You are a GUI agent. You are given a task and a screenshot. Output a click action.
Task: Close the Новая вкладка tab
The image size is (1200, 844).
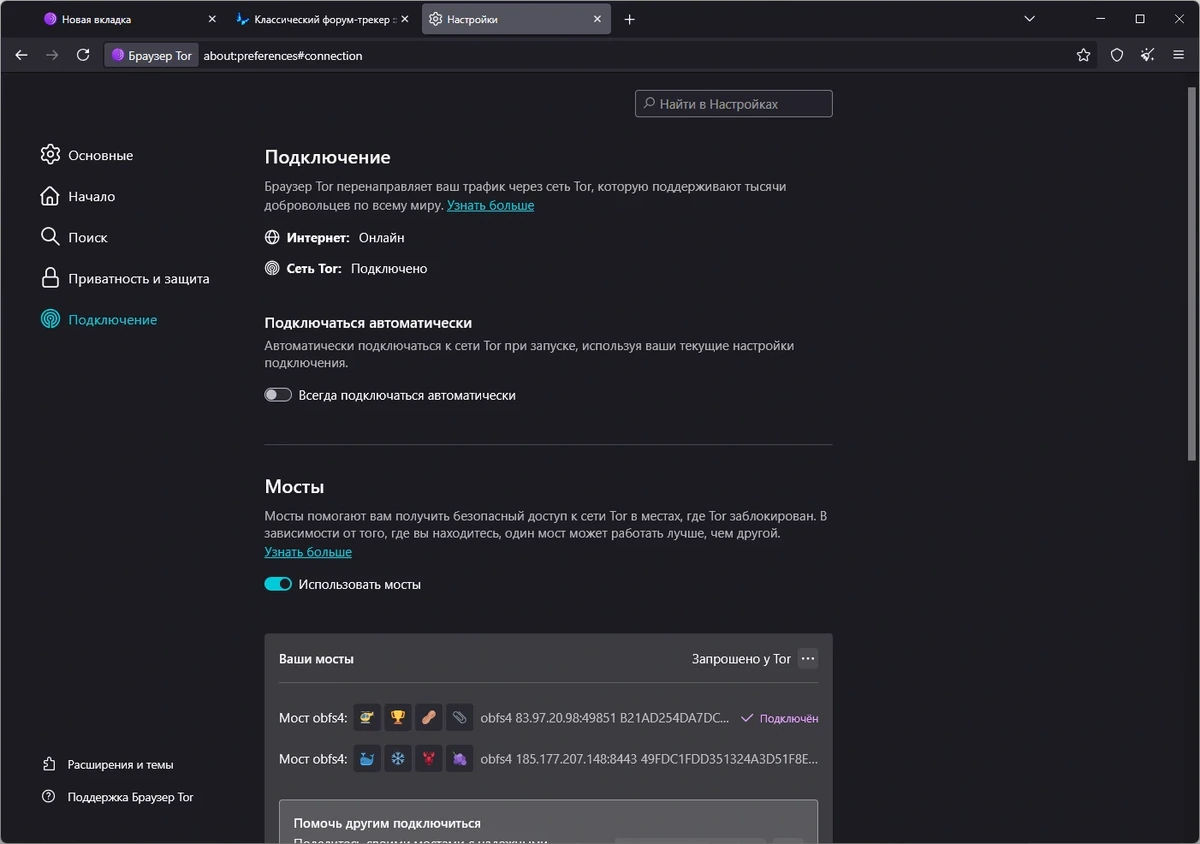[x=211, y=19]
